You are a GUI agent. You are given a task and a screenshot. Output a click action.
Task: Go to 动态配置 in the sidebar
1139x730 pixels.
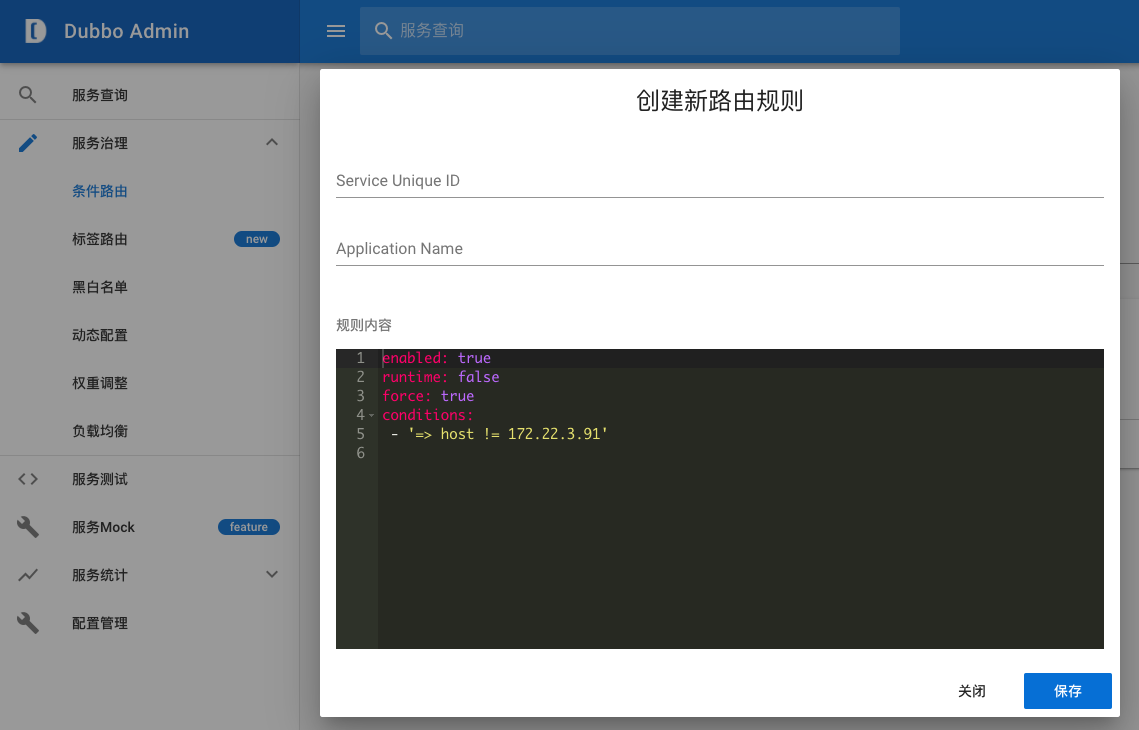click(100, 335)
